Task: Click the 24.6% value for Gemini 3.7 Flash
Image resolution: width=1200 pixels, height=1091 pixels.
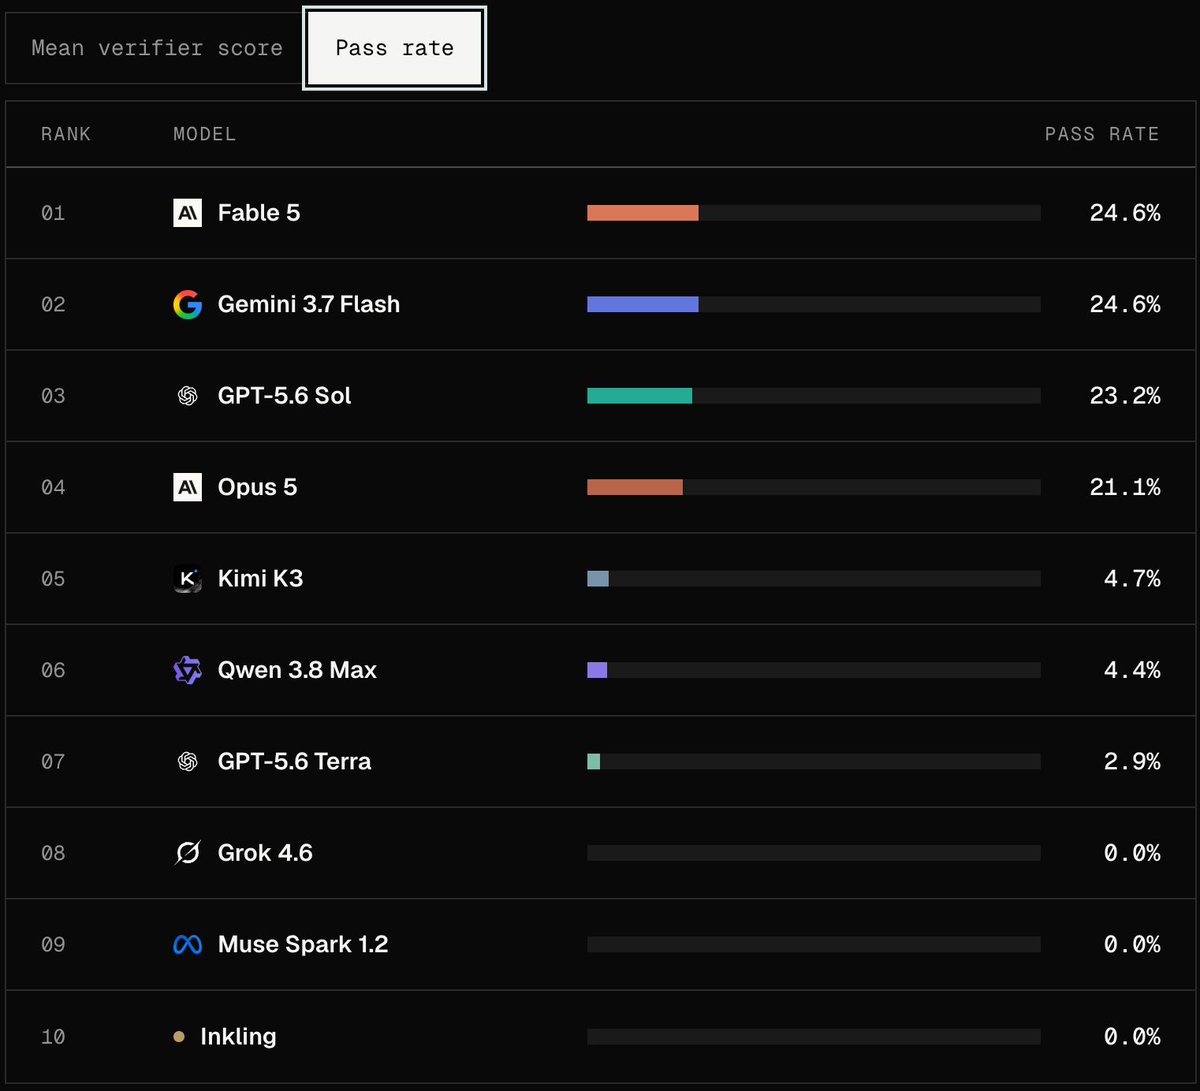Action: pyautogui.click(x=1125, y=304)
